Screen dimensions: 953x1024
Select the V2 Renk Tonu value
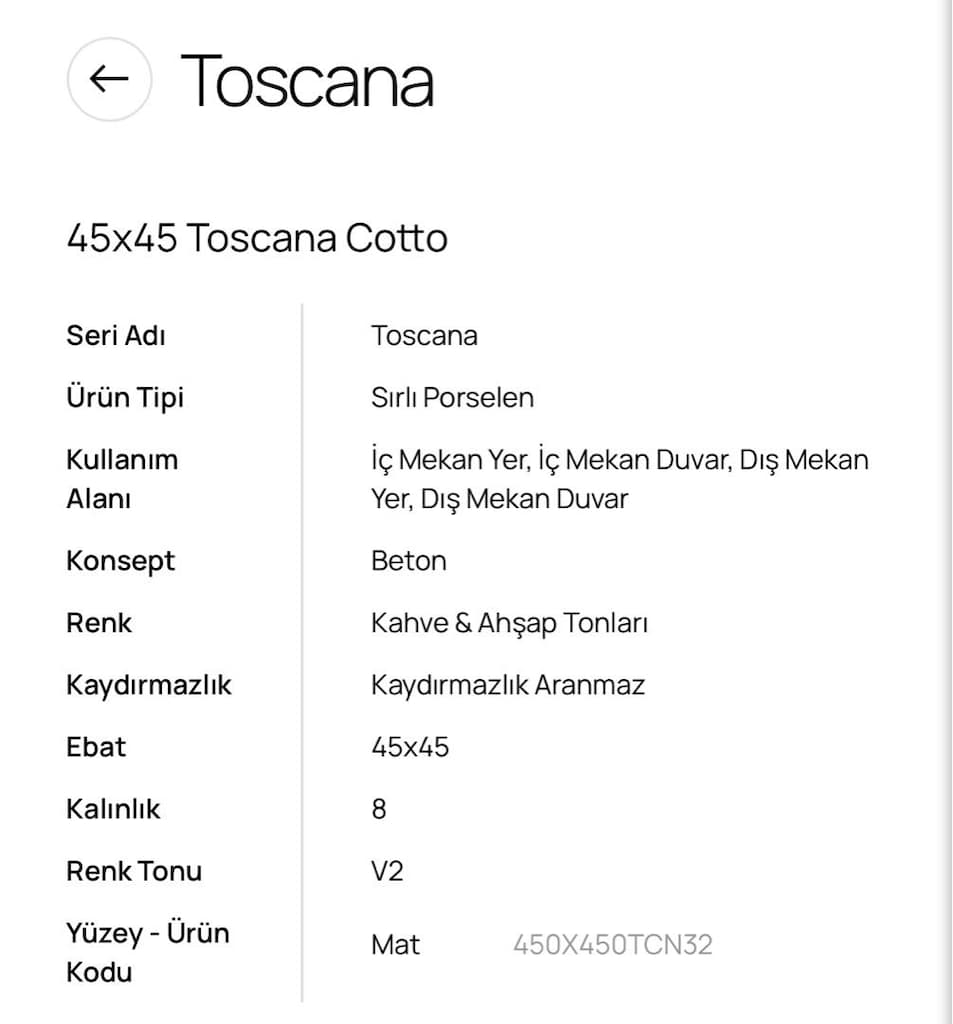point(387,871)
